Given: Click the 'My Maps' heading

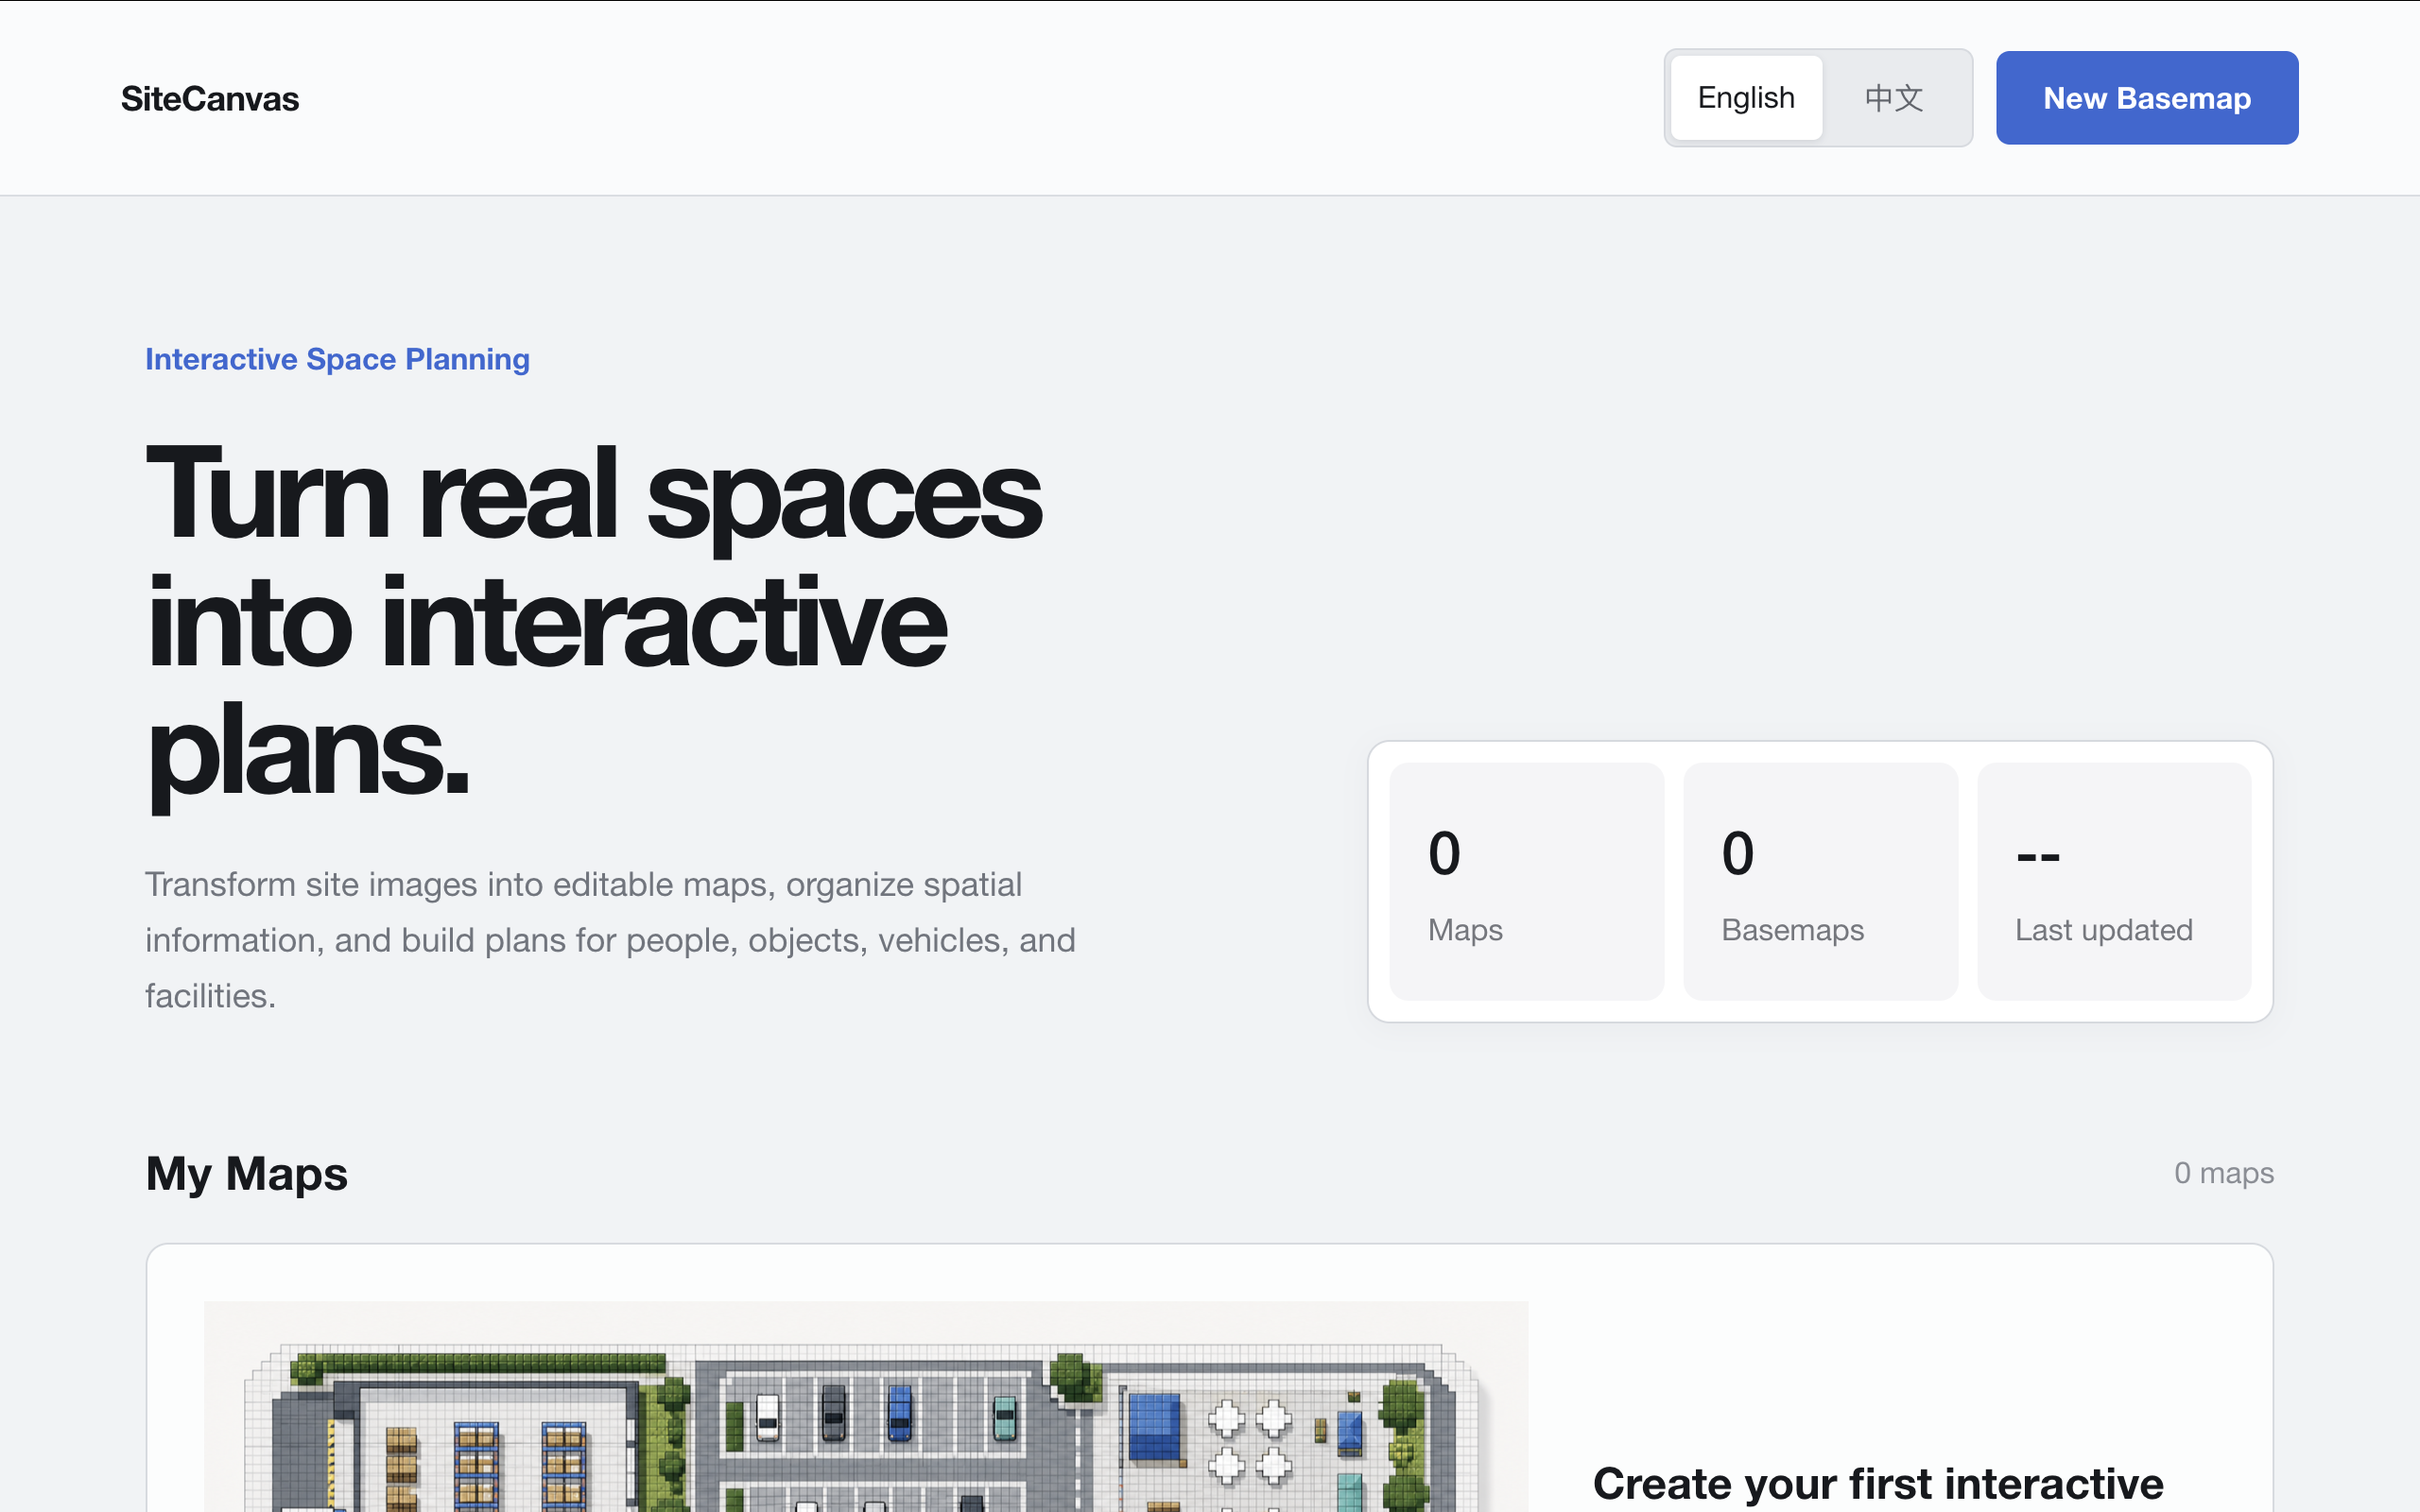Looking at the screenshot, I should pyautogui.click(x=246, y=1173).
